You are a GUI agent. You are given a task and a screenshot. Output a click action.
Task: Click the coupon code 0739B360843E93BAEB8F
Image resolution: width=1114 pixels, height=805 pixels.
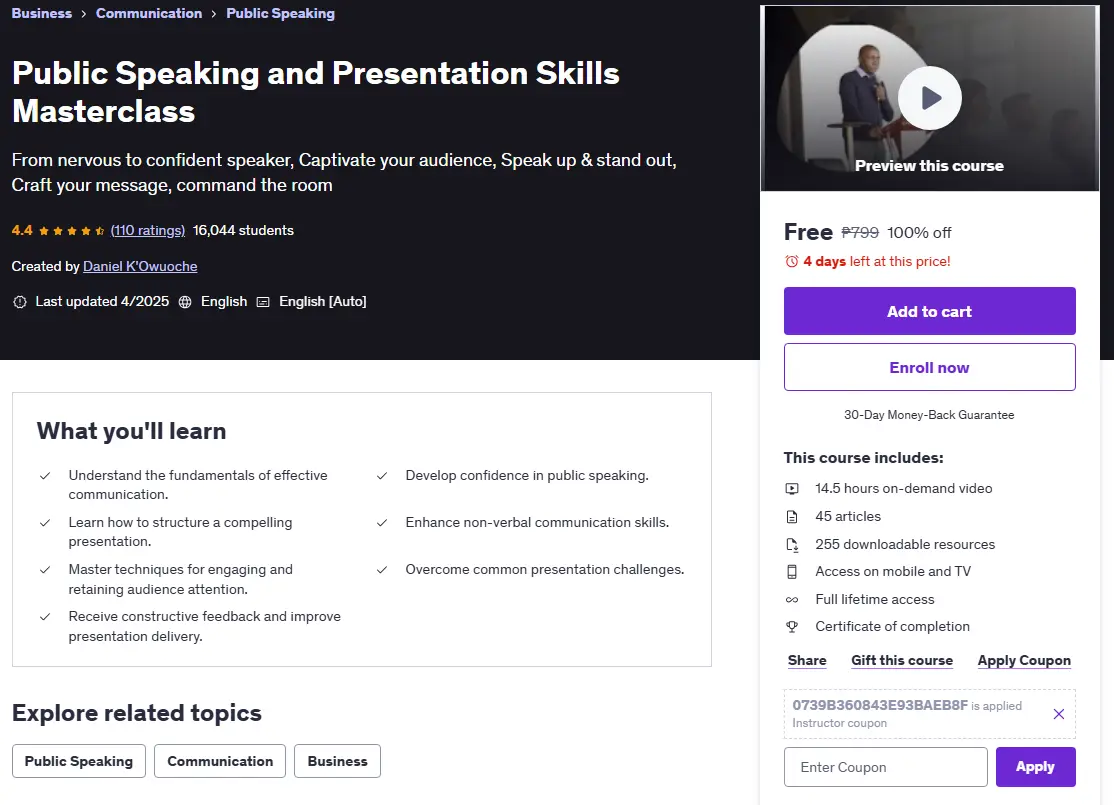[x=880, y=705]
